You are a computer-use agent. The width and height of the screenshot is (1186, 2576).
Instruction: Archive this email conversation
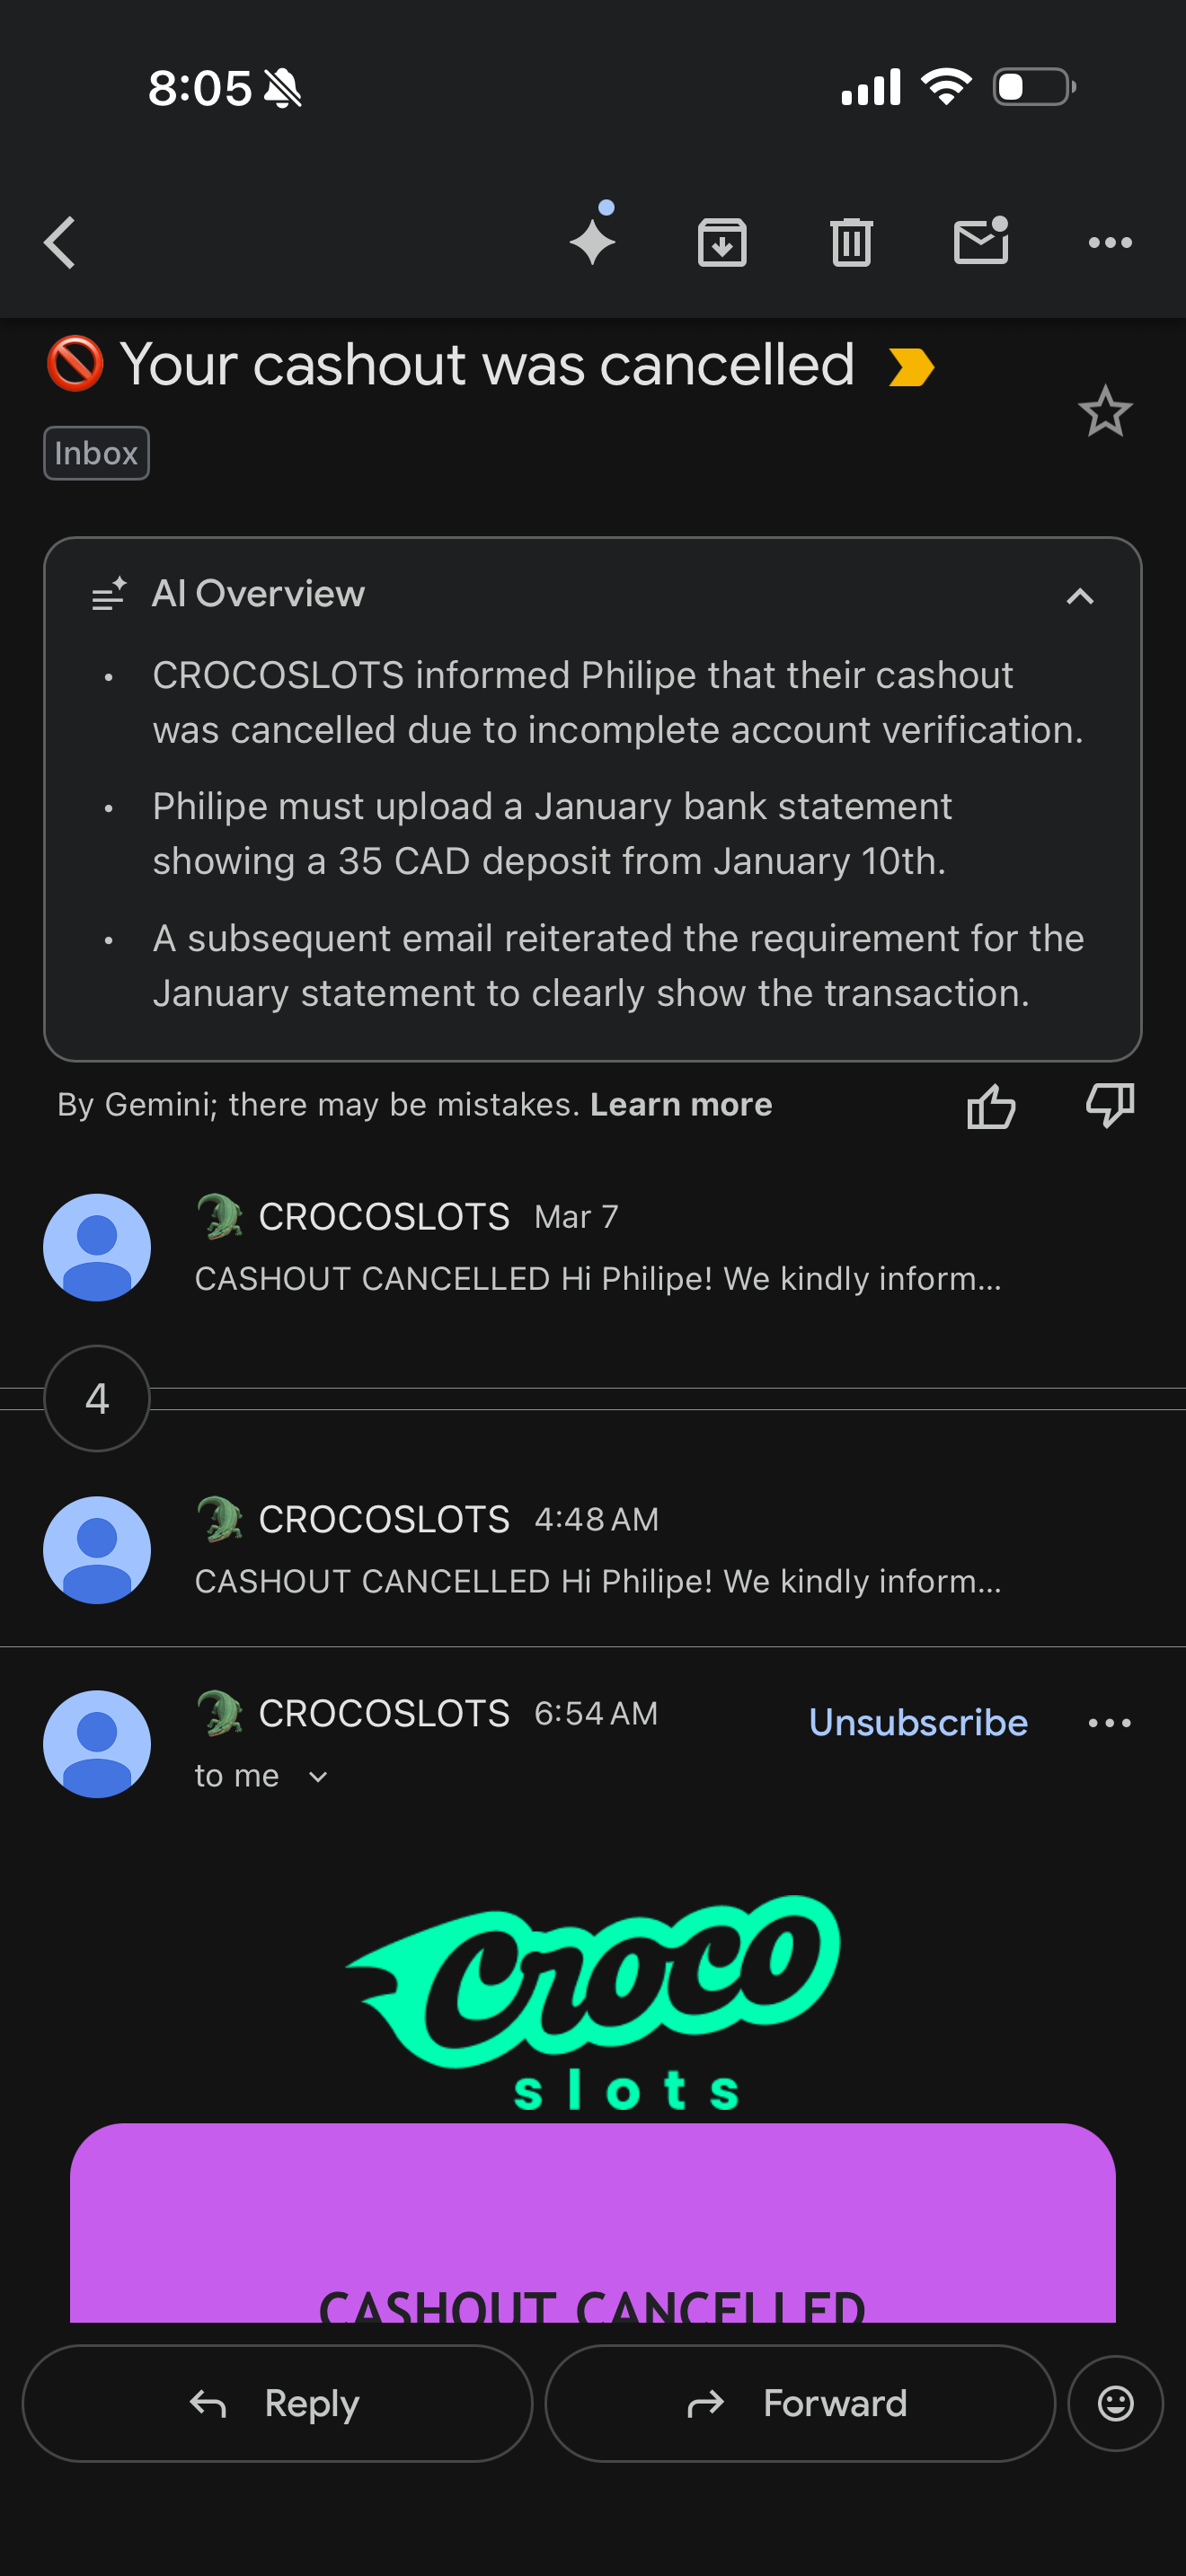point(722,243)
